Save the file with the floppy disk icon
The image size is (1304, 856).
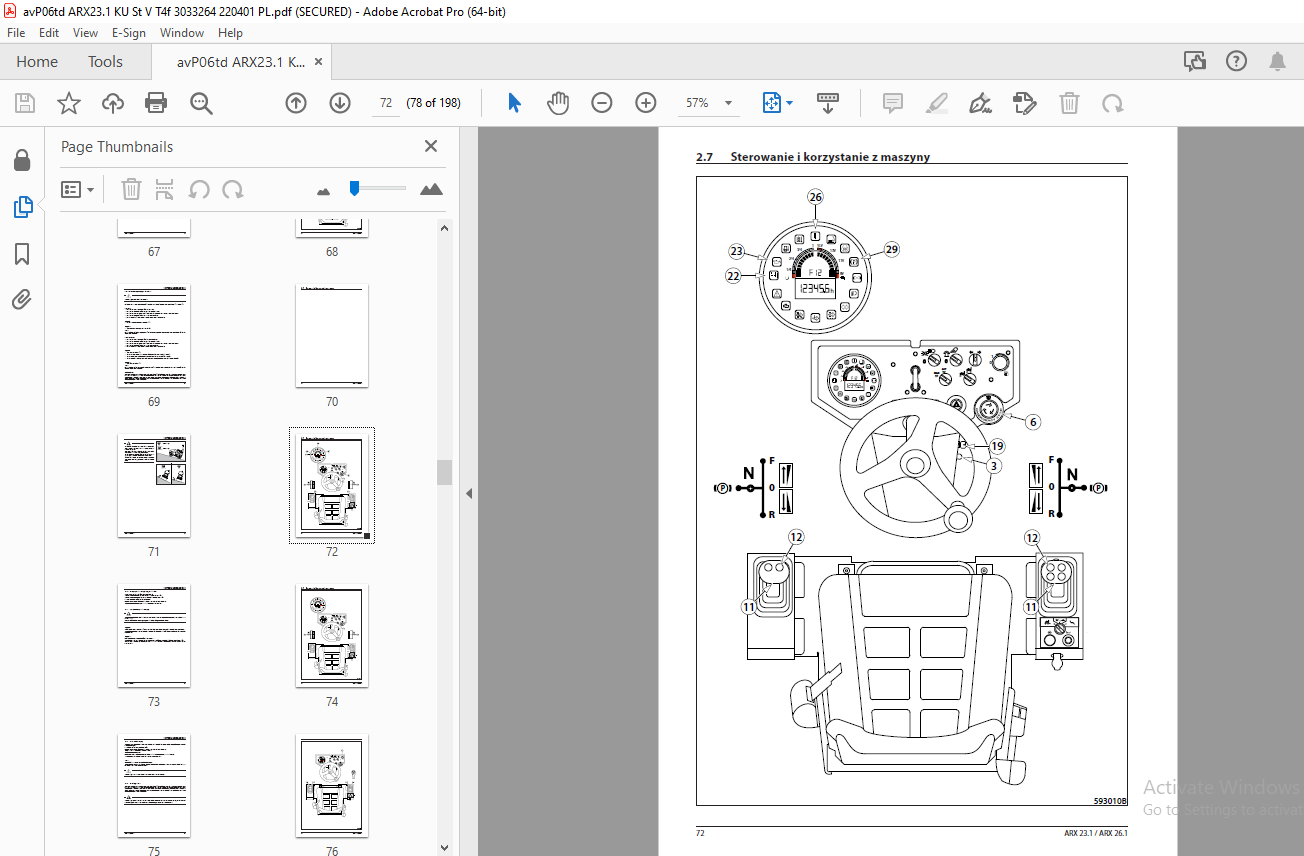coord(25,103)
